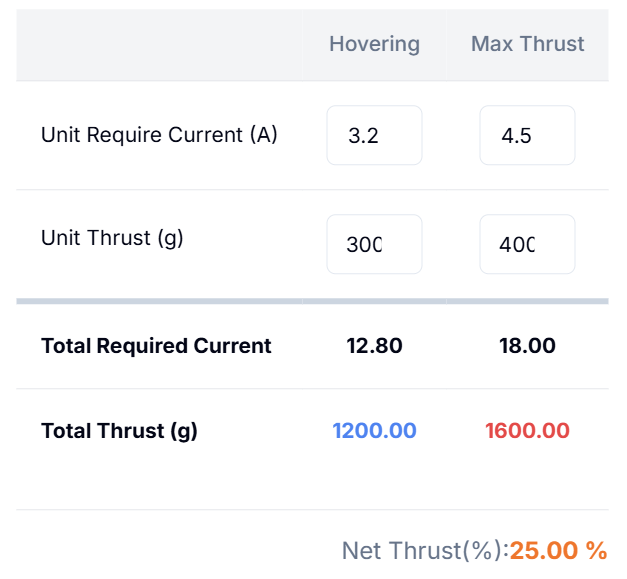
Task: Click the Unit Require Current (A) label
Action: coord(159,134)
